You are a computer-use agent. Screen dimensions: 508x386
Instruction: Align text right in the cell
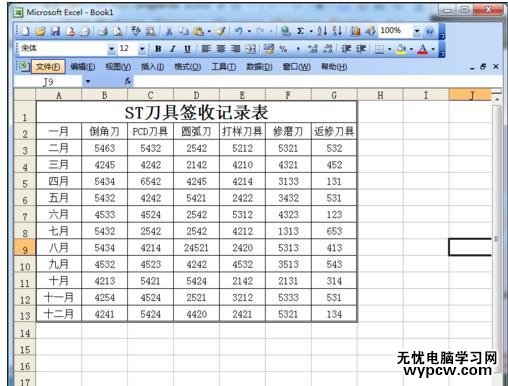[235, 49]
